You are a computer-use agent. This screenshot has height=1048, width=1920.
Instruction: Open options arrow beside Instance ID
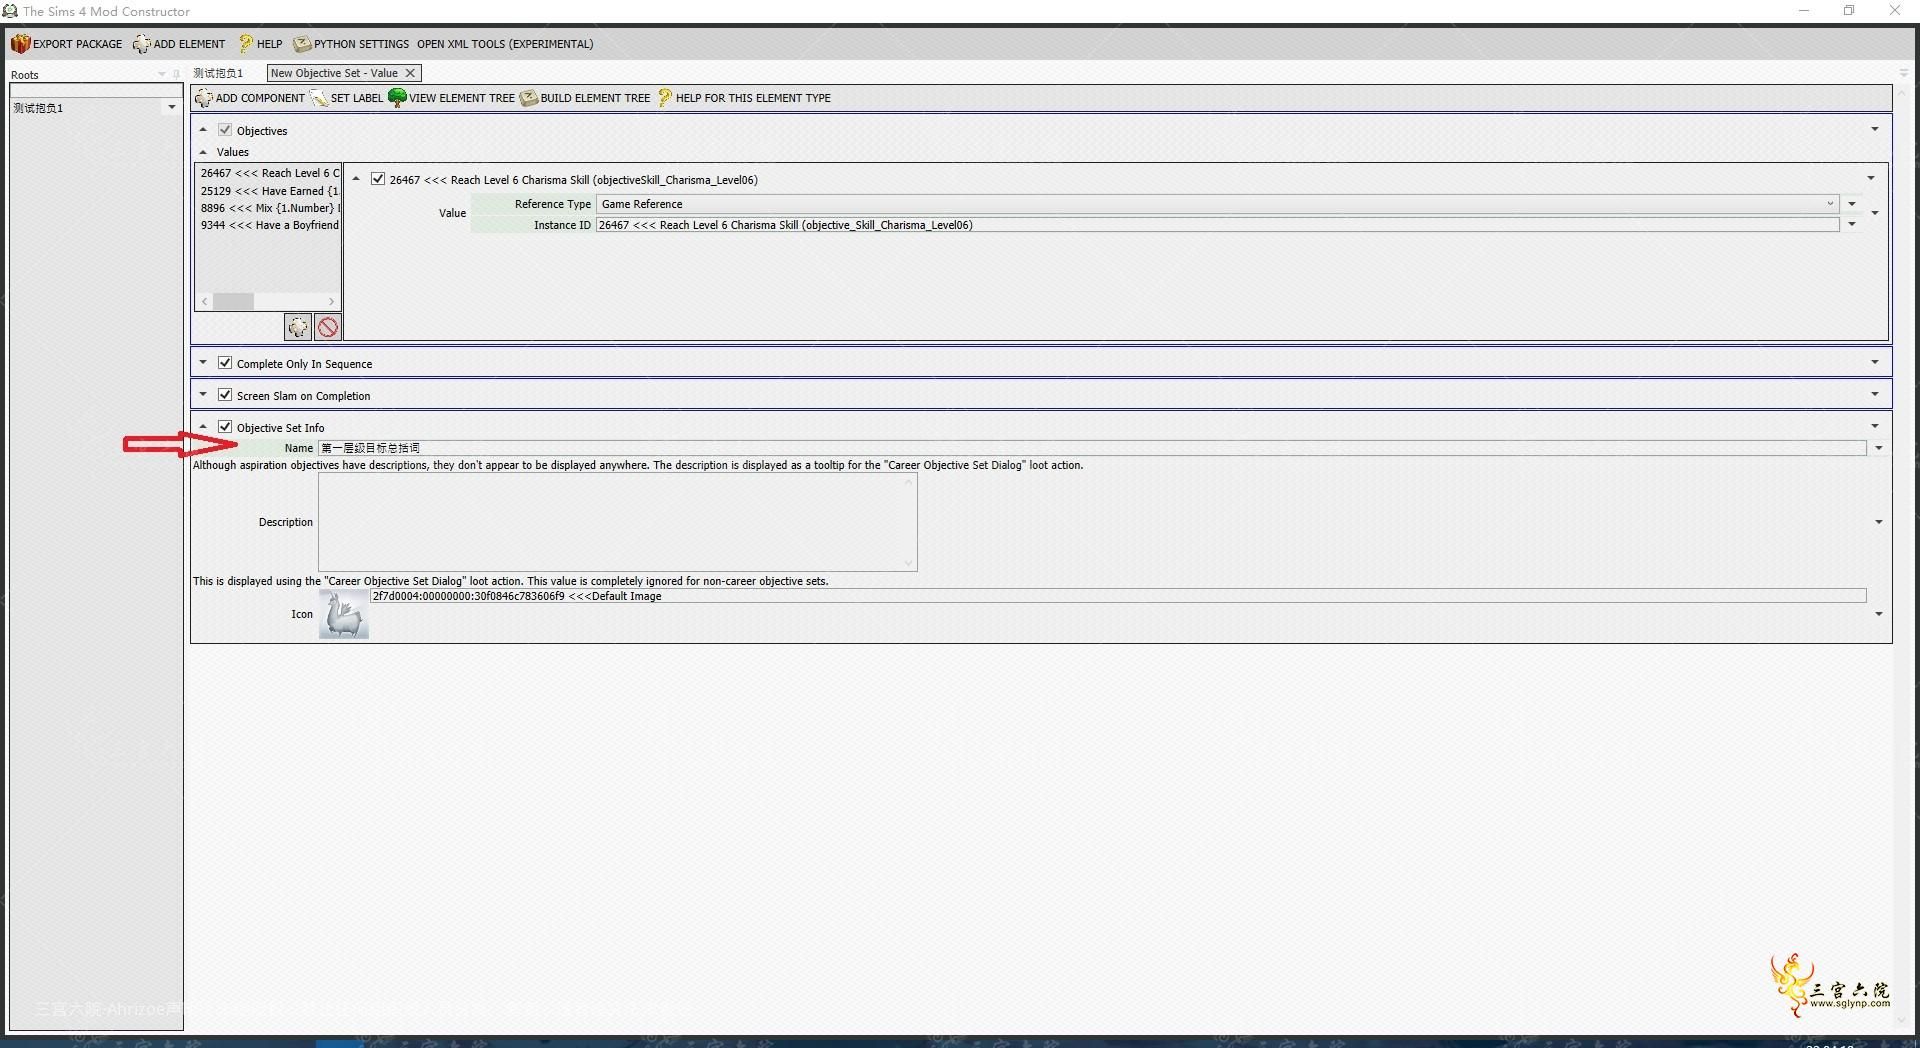1852,225
